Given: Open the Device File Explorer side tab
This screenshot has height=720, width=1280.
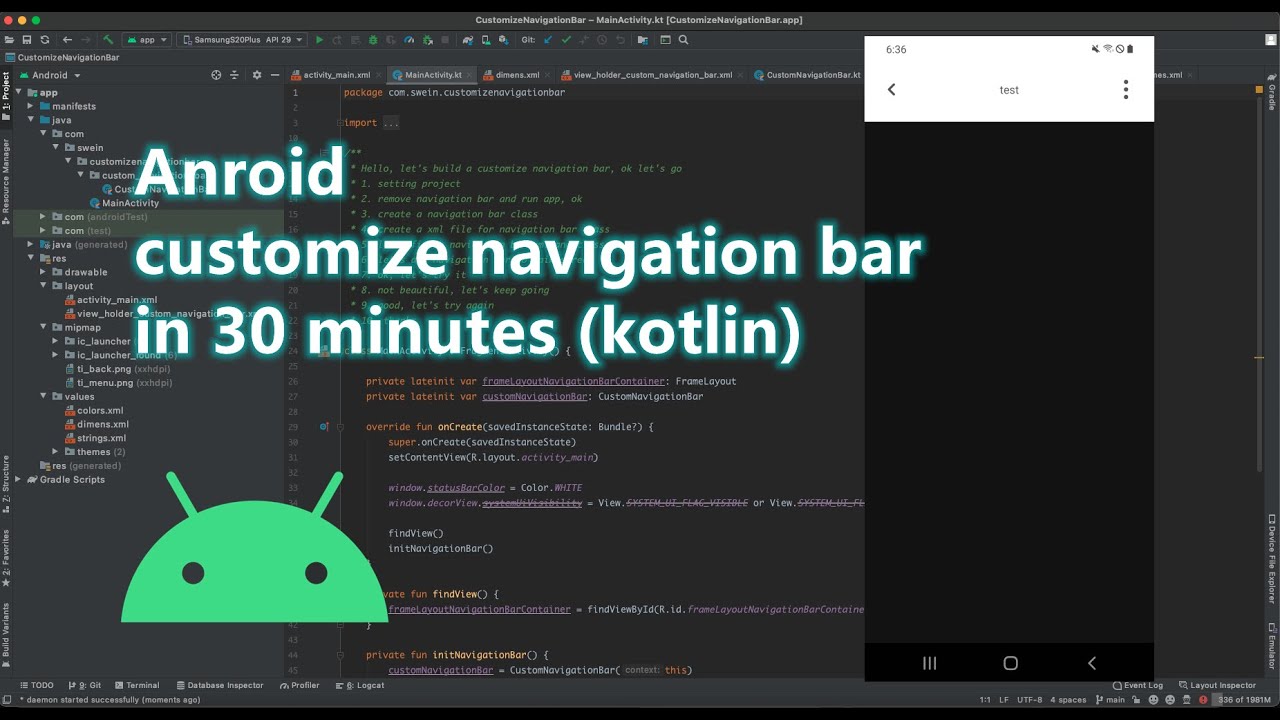Looking at the screenshot, I should pos(1272,558).
